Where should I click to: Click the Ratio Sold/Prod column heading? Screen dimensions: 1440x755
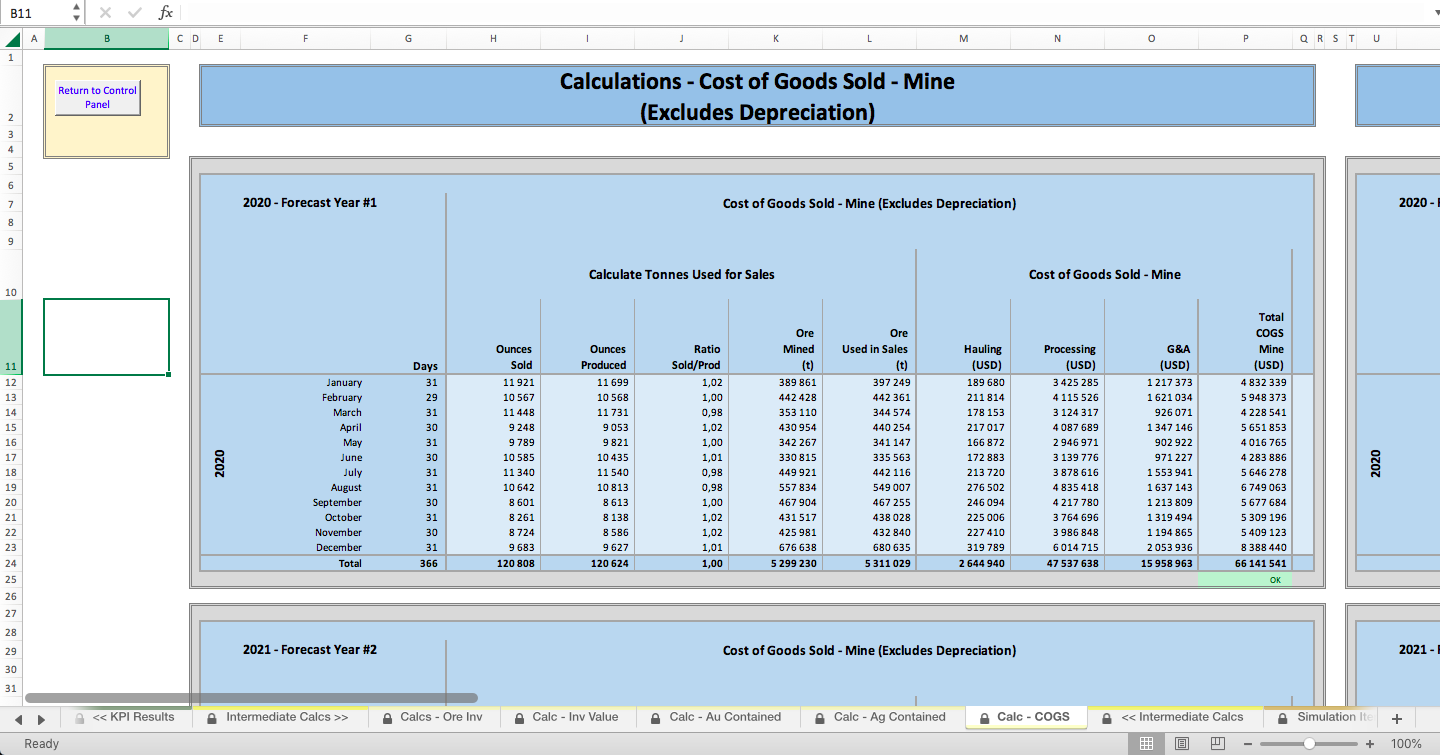696,357
